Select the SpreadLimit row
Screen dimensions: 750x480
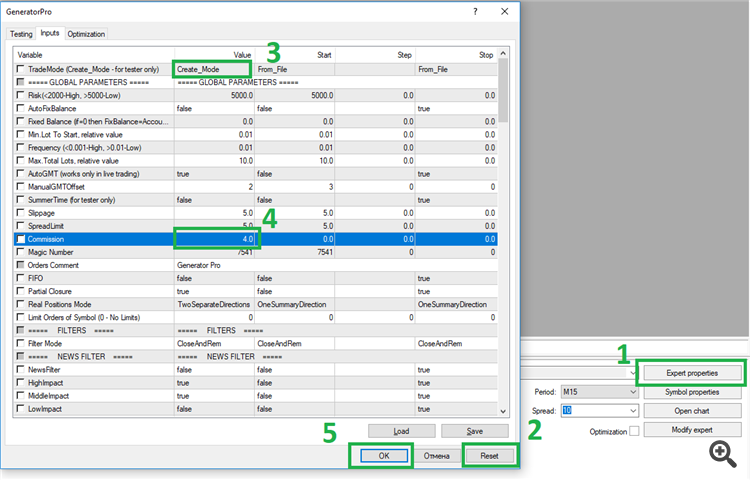pyautogui.click(x=255, y=226)
